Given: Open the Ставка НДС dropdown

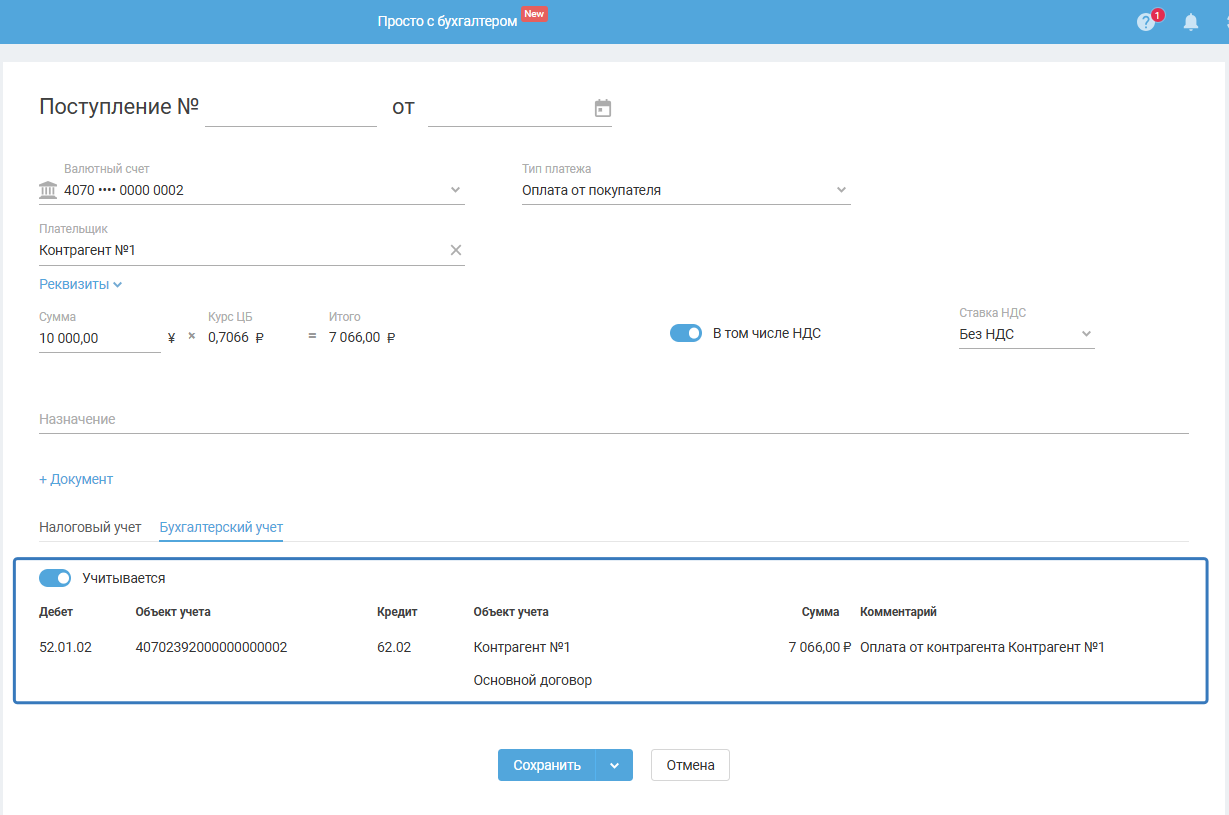Looking at the screenshot, I should (x=1086, y=334).
